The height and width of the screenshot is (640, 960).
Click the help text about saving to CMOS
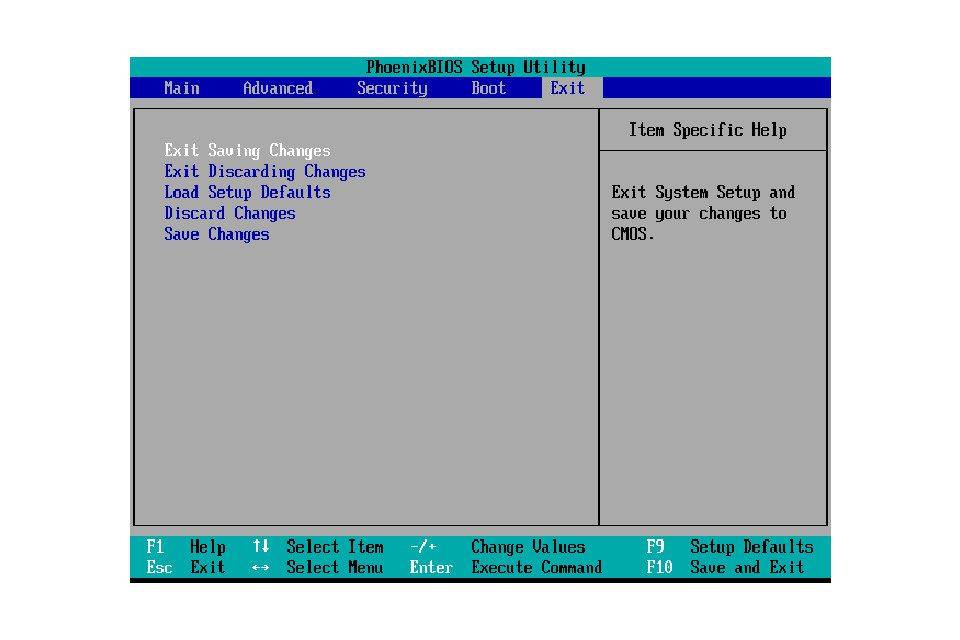tap(703, 213)
